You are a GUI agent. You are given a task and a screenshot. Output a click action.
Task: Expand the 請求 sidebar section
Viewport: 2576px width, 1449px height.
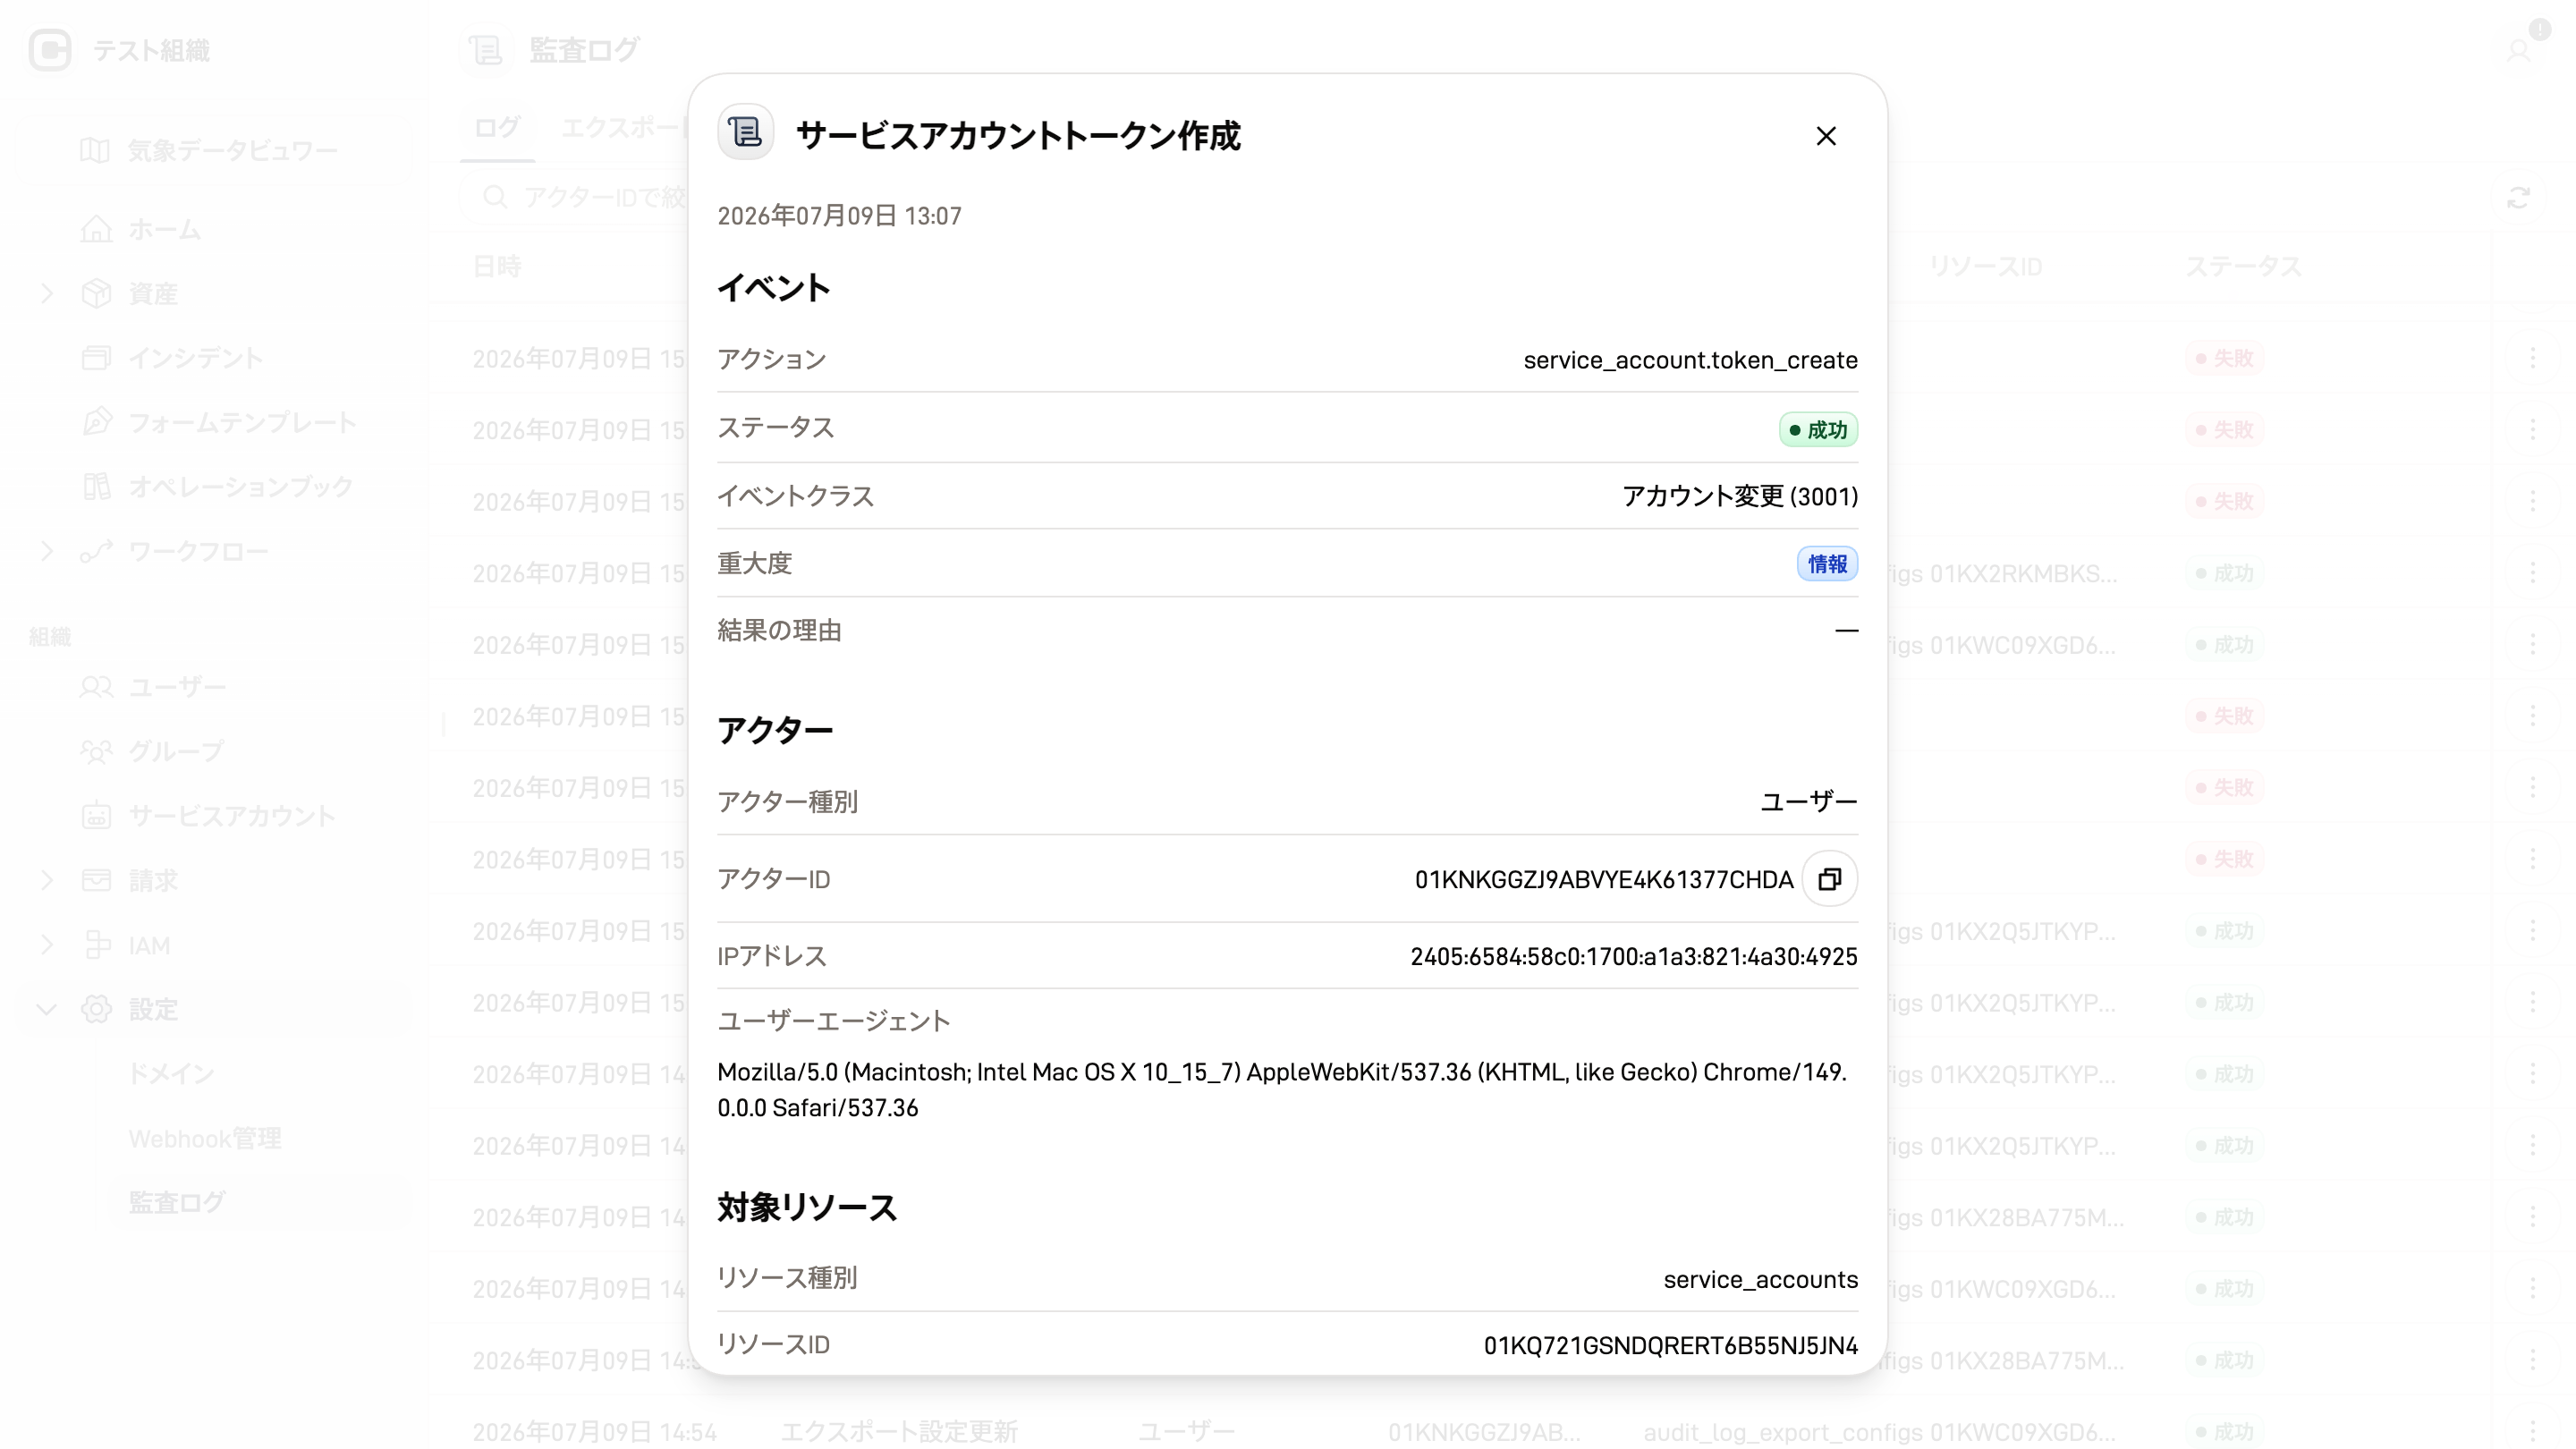47,880
